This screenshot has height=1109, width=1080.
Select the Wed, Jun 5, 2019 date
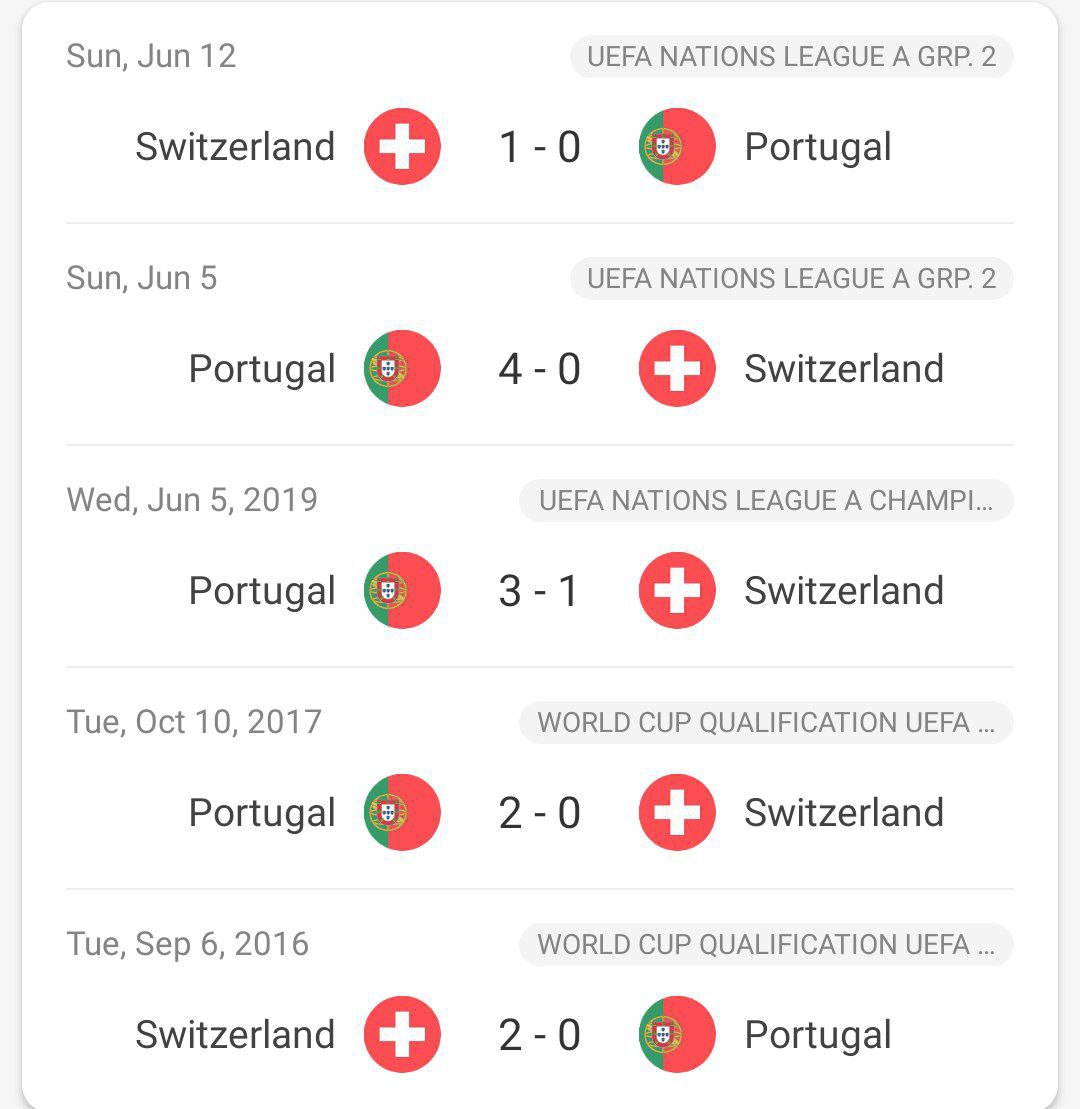pyautogui.click(x=192, y=500)
